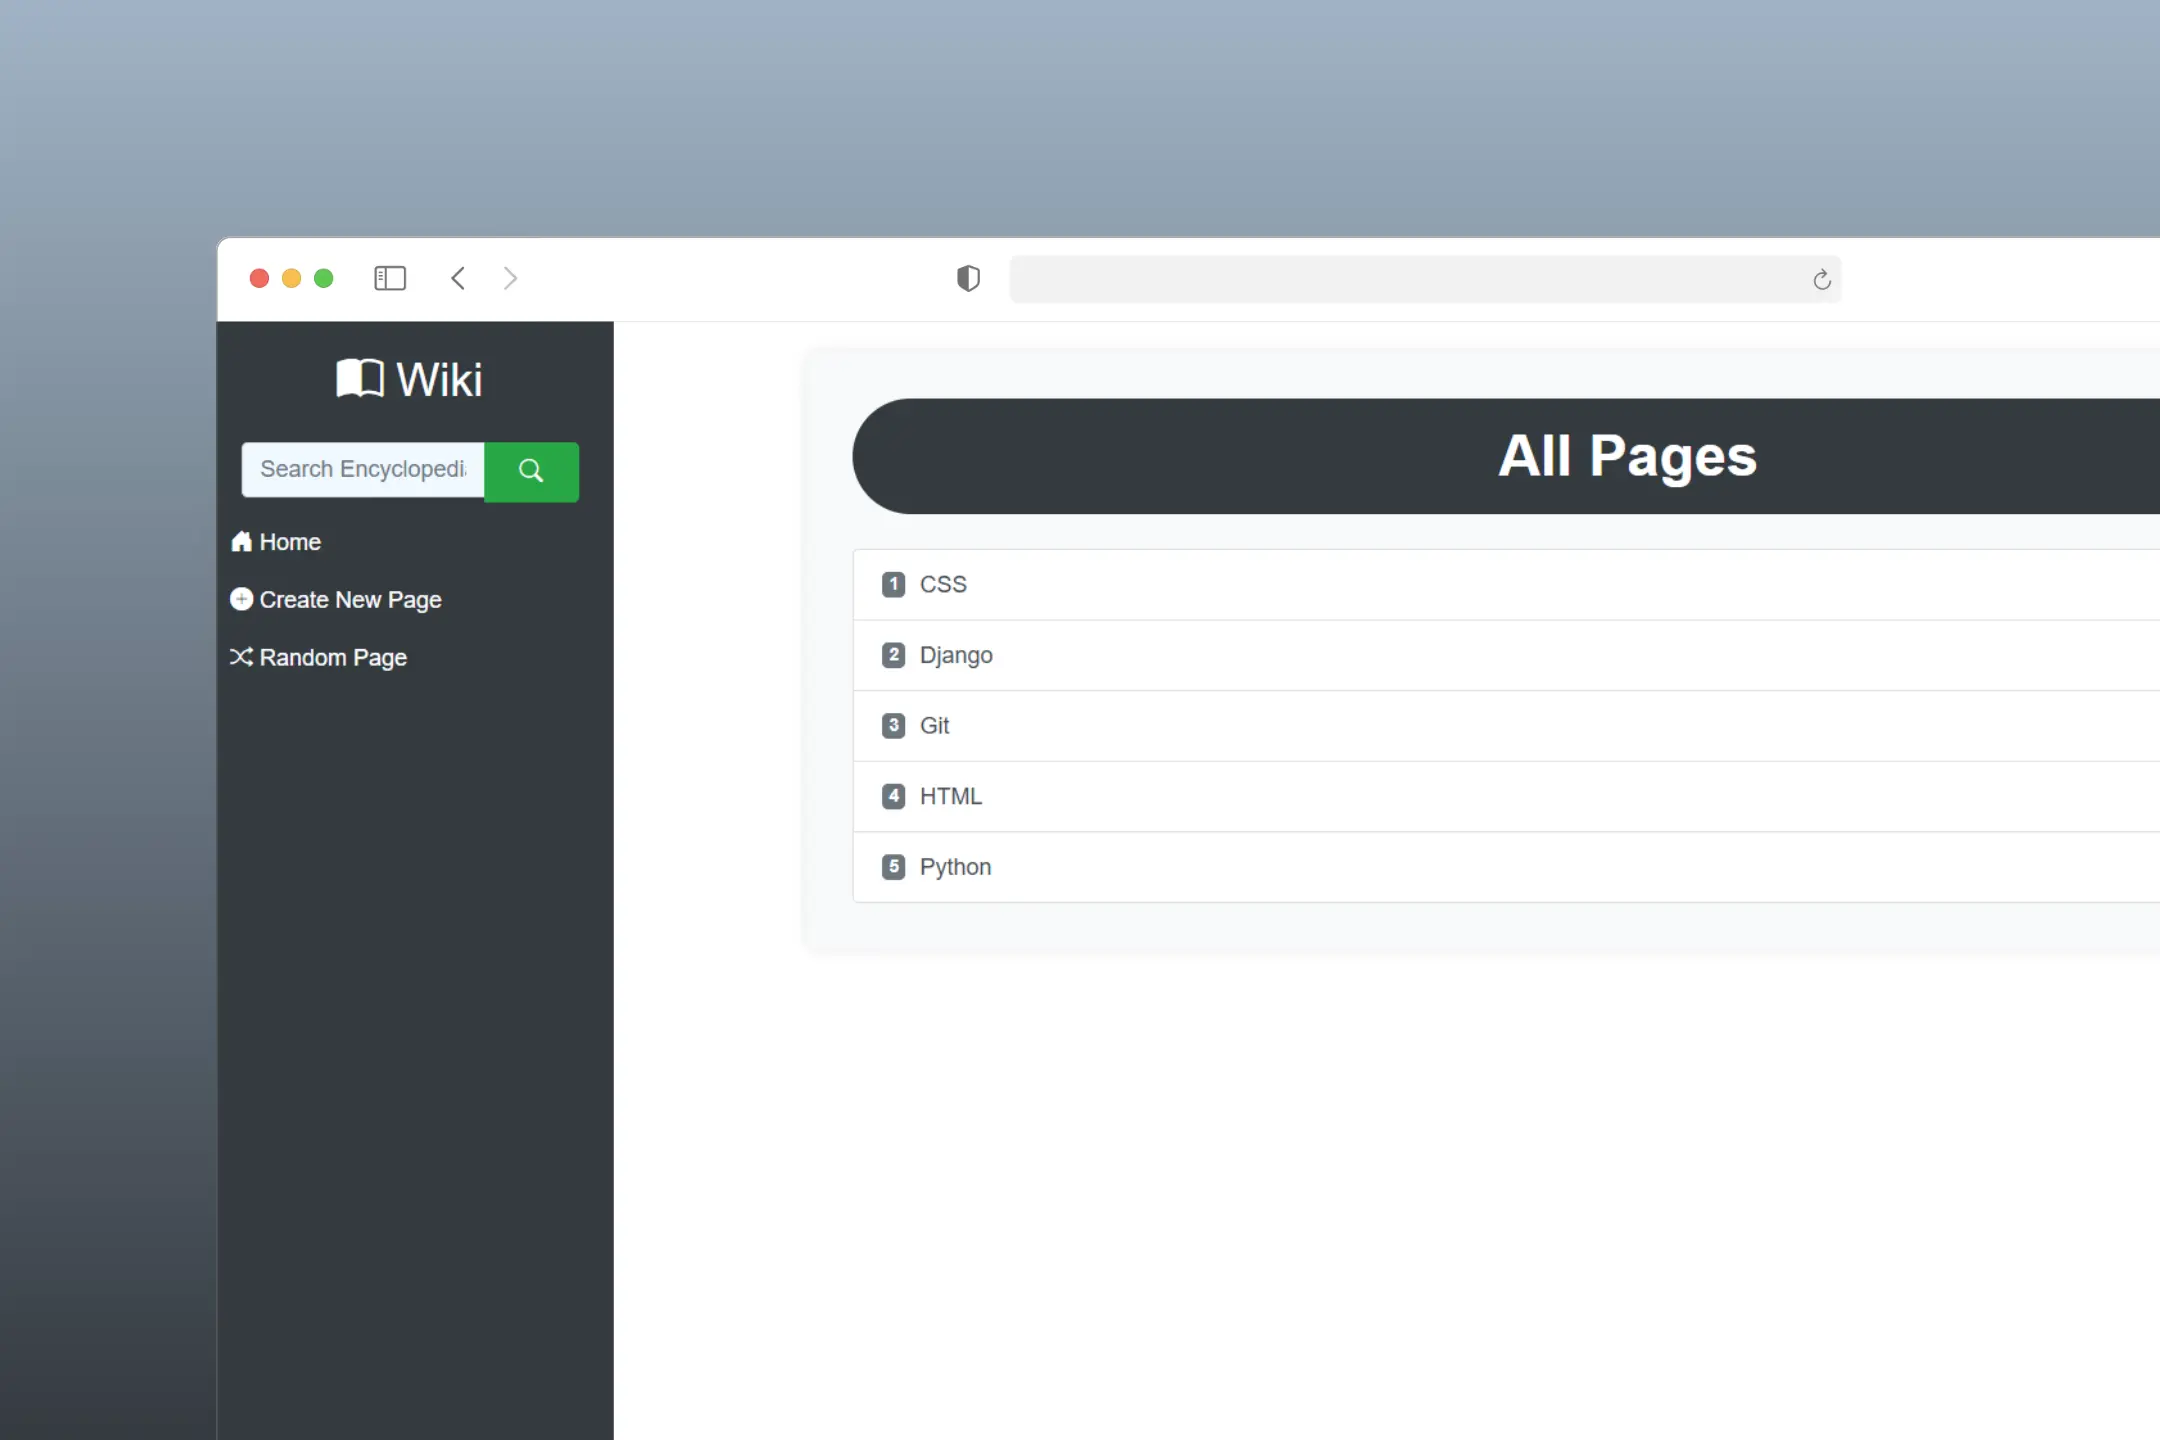Click number badge 1 beside CSS
The image size is (2160, 1440).
[x=893, y=584]
